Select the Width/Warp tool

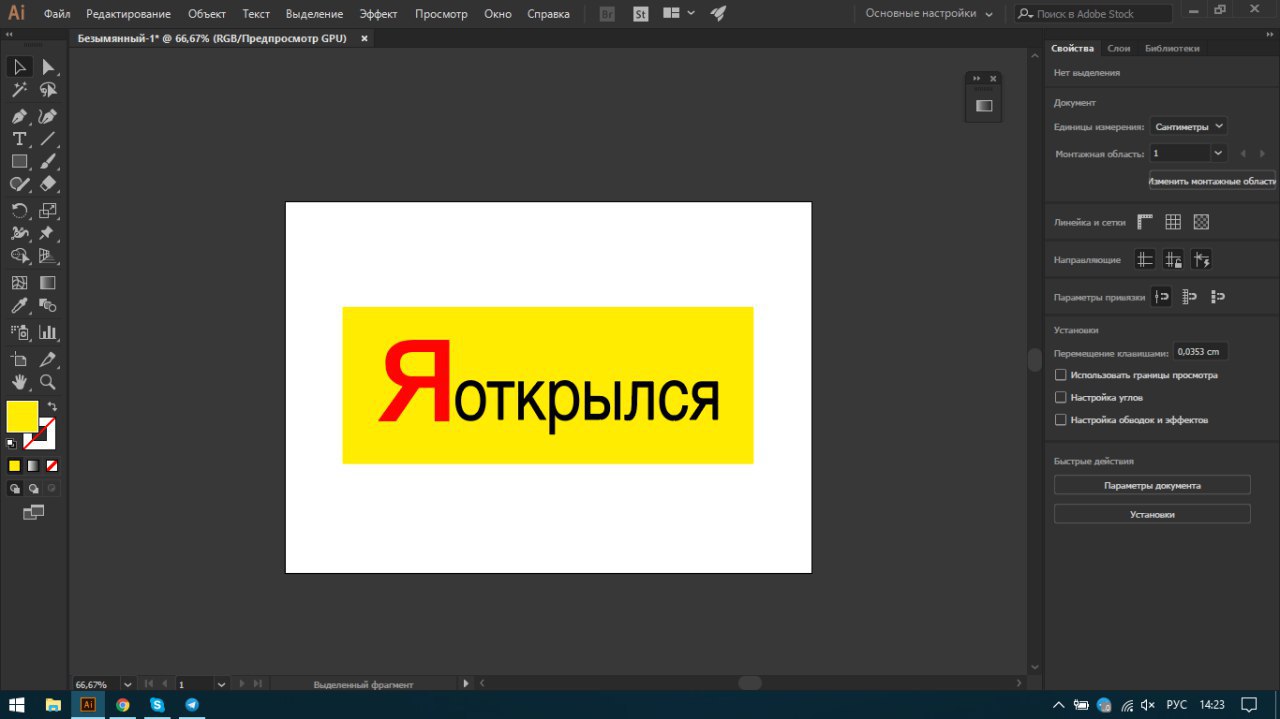(19, 233)
